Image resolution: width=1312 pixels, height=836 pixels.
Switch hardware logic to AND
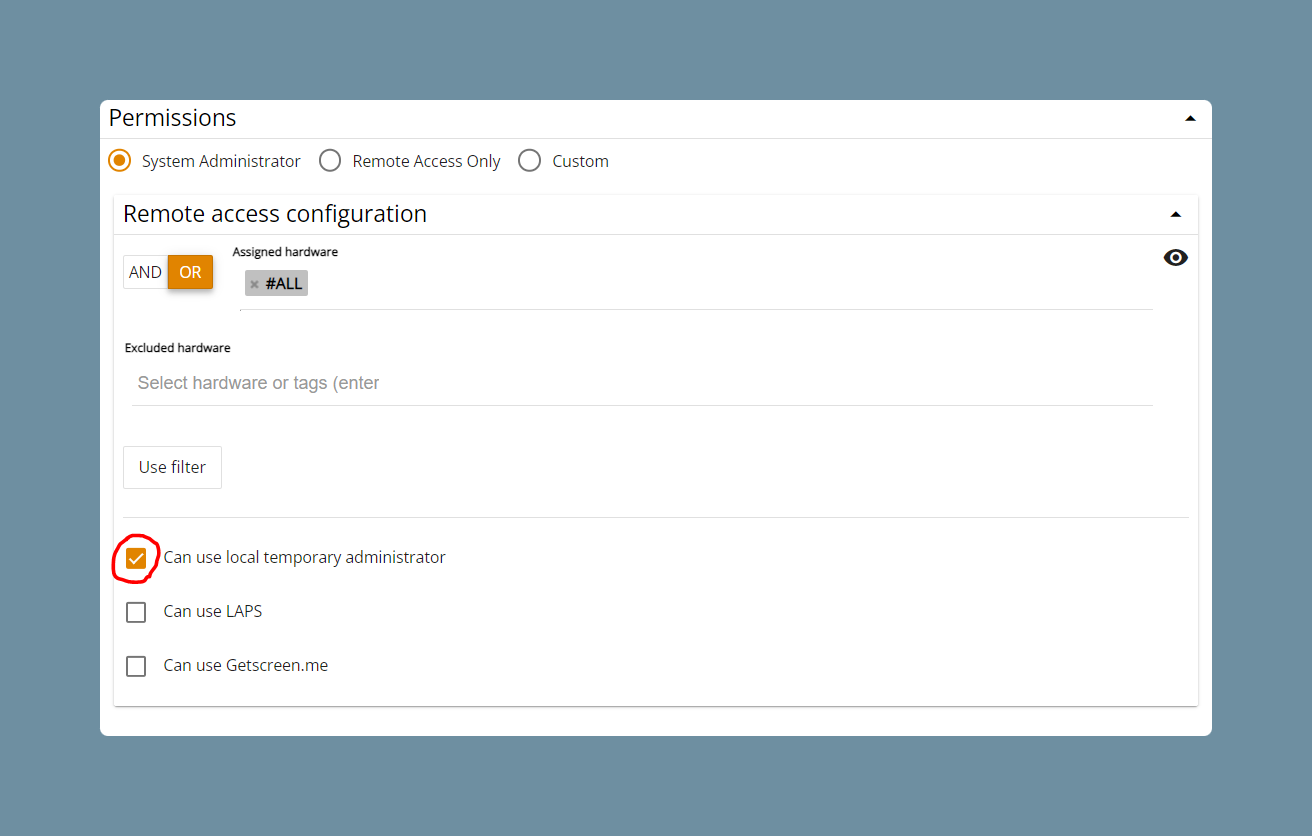click(145, 272)
